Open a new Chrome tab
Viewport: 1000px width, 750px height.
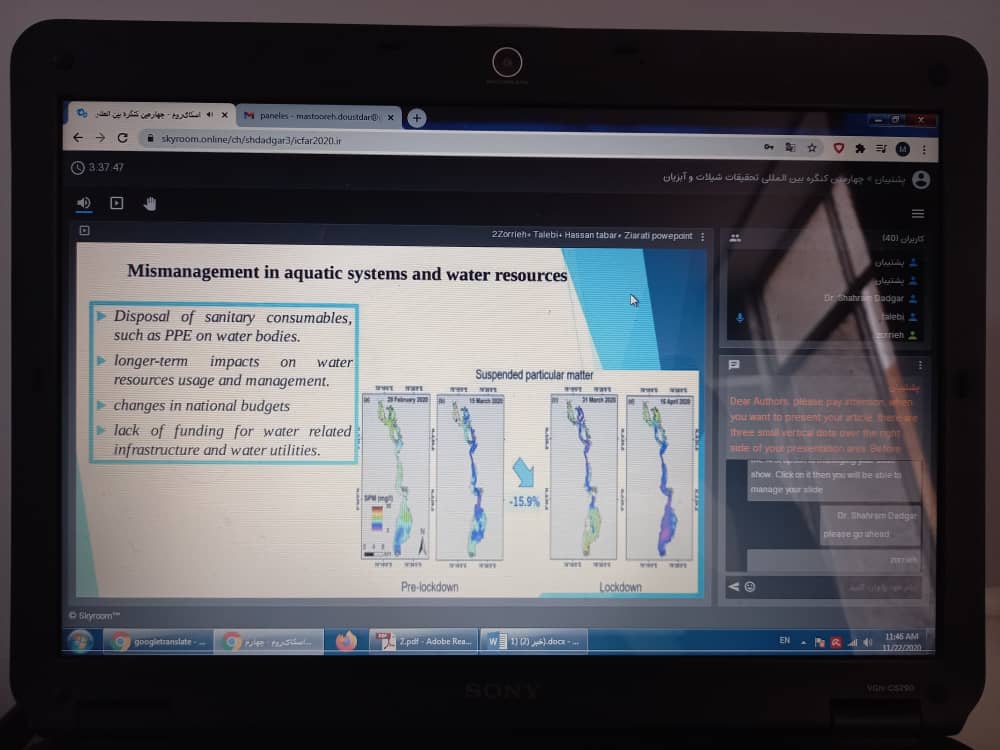417,117
